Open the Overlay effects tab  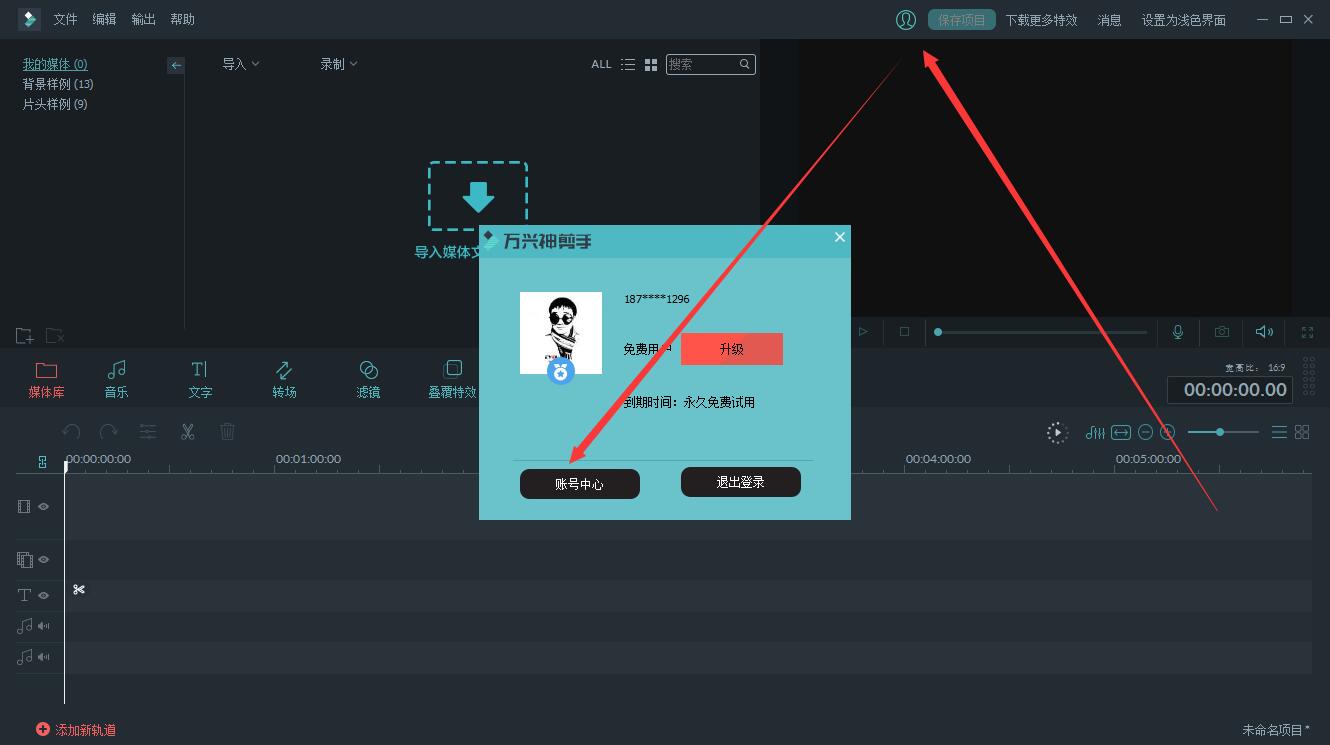(x=452, y=380)
